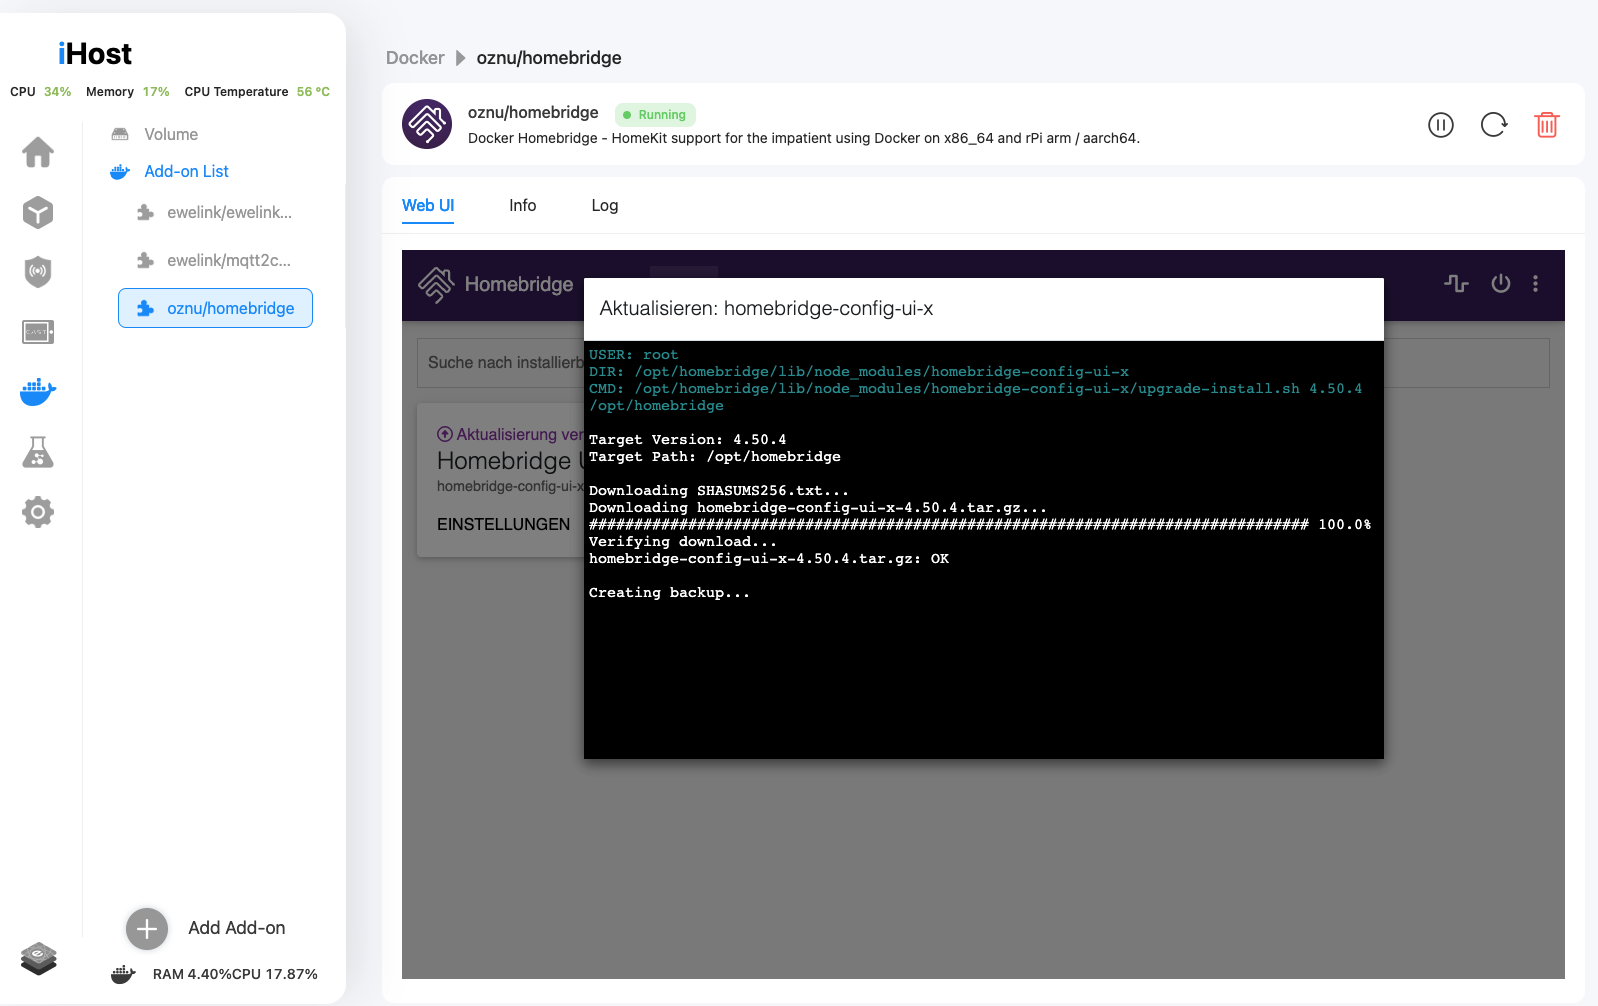Image resolution: width=1598 pixels, height=1006 pixels.
Task: Delete the homebridge add-on with trash icon
Action: click(x=1546, y=125)
